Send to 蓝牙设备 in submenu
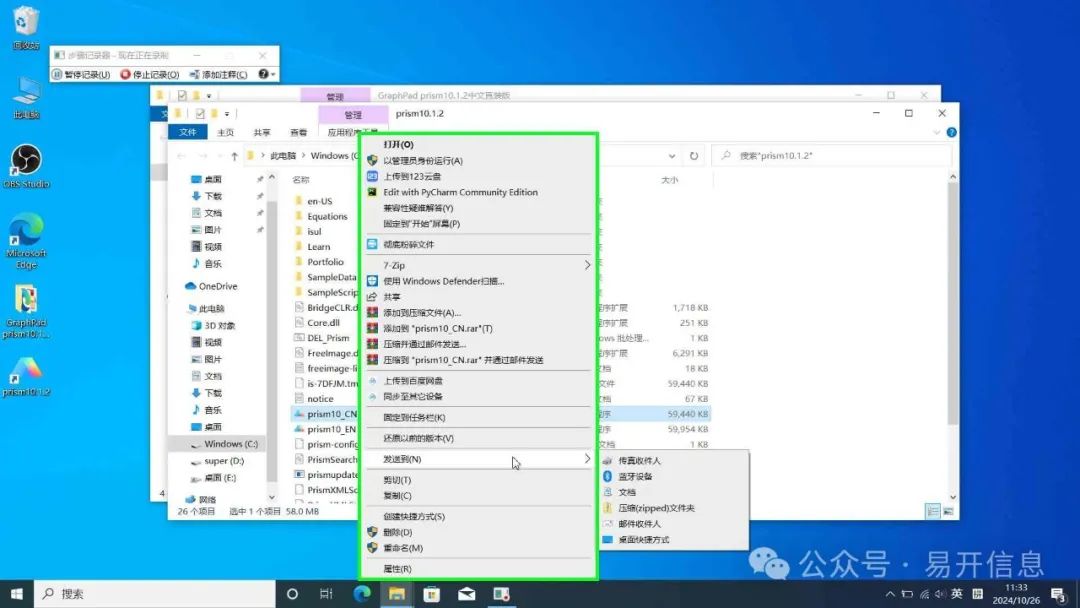Screen dimensions: 1080x608 [x=674, y=476]
